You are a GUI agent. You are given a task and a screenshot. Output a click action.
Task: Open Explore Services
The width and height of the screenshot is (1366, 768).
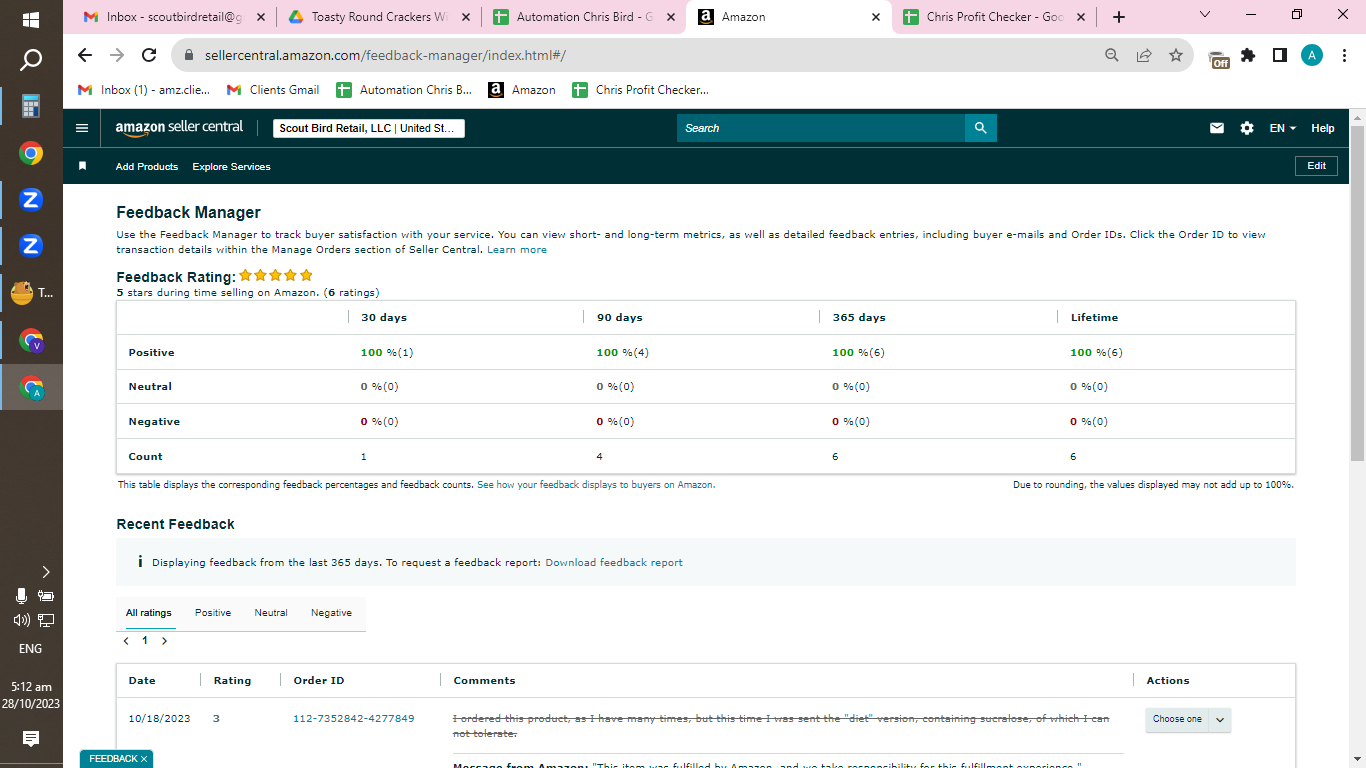[x=232, y=167]
